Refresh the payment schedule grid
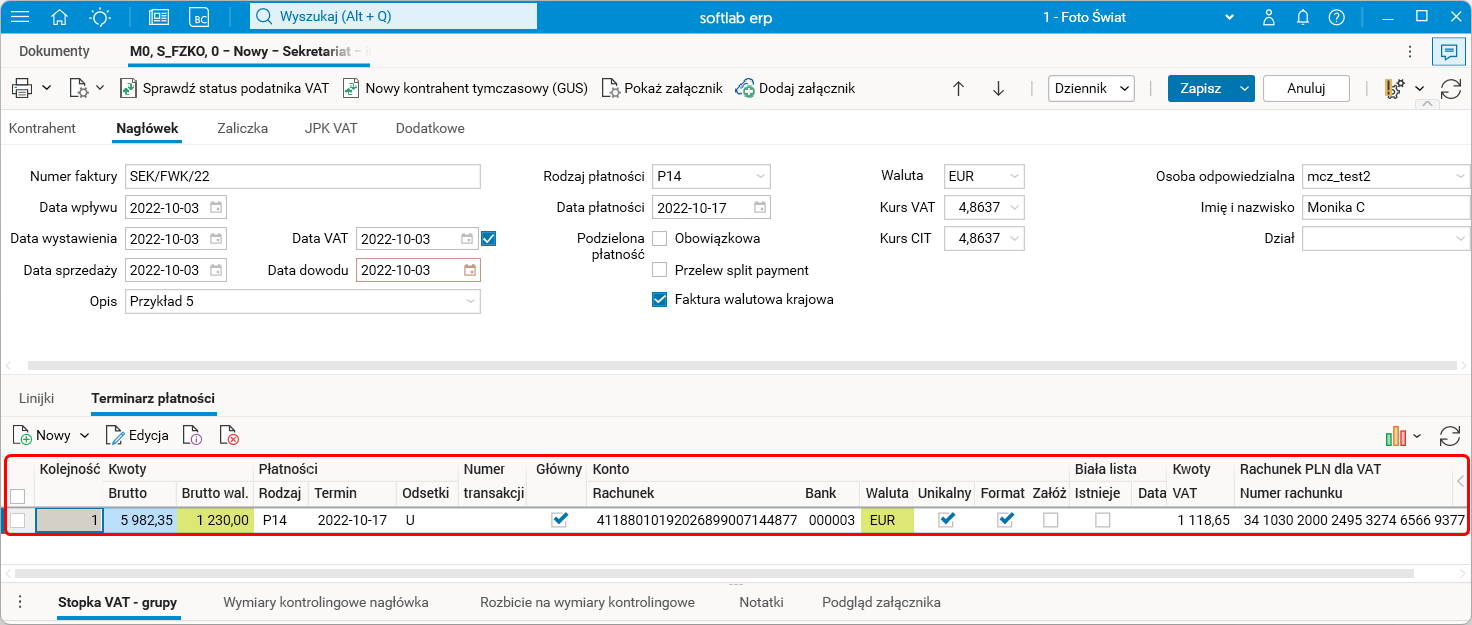 click(1450, 436)
